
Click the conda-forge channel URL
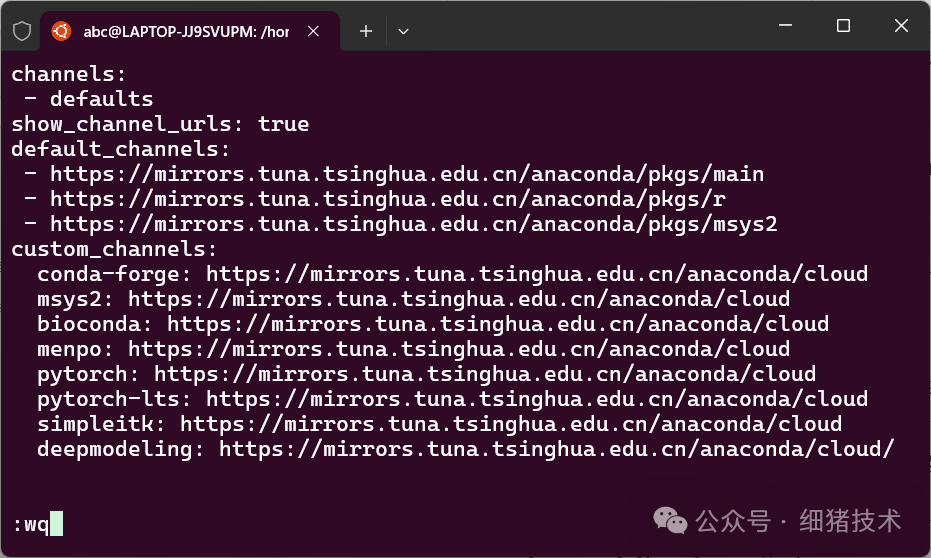[537, 274]
